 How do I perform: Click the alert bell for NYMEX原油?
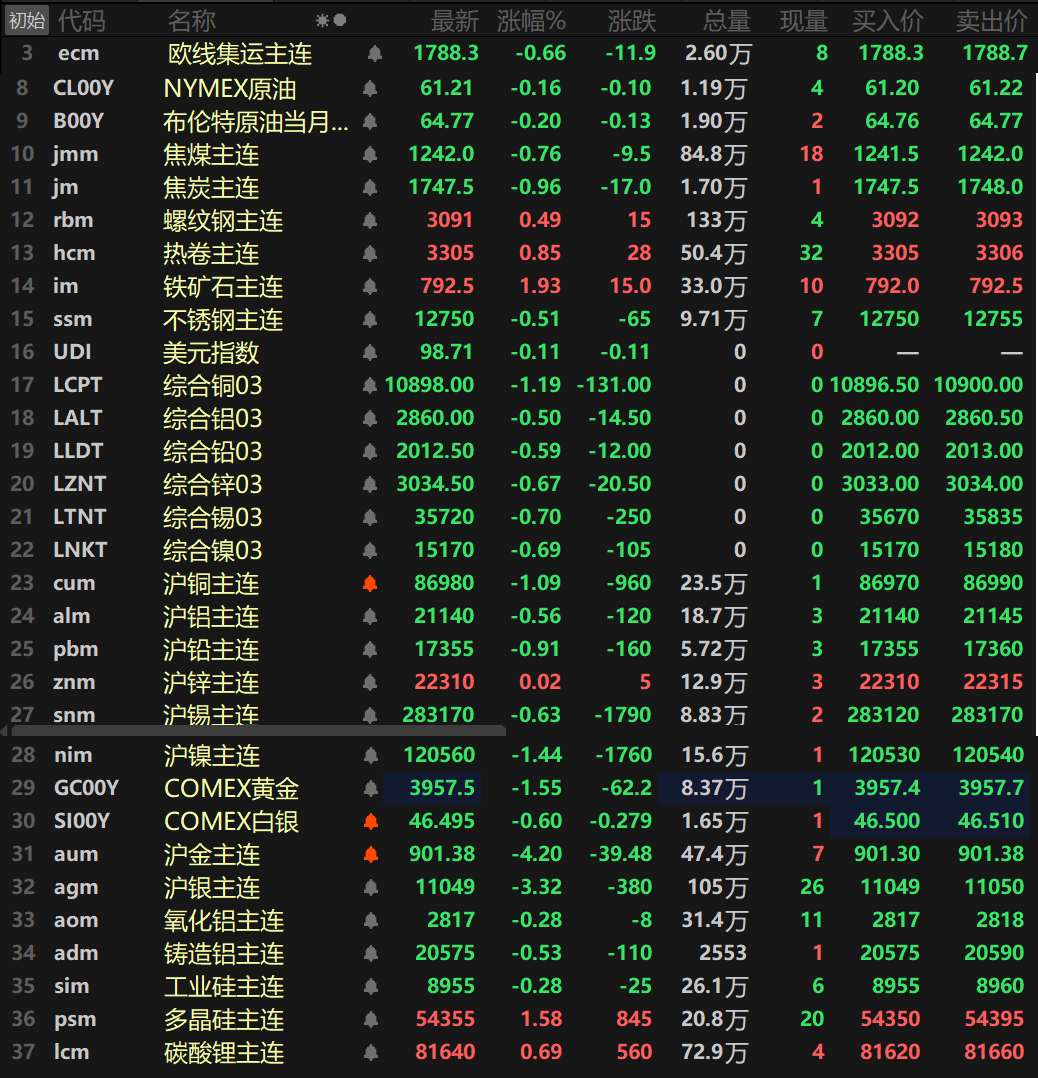coord(370,89)
